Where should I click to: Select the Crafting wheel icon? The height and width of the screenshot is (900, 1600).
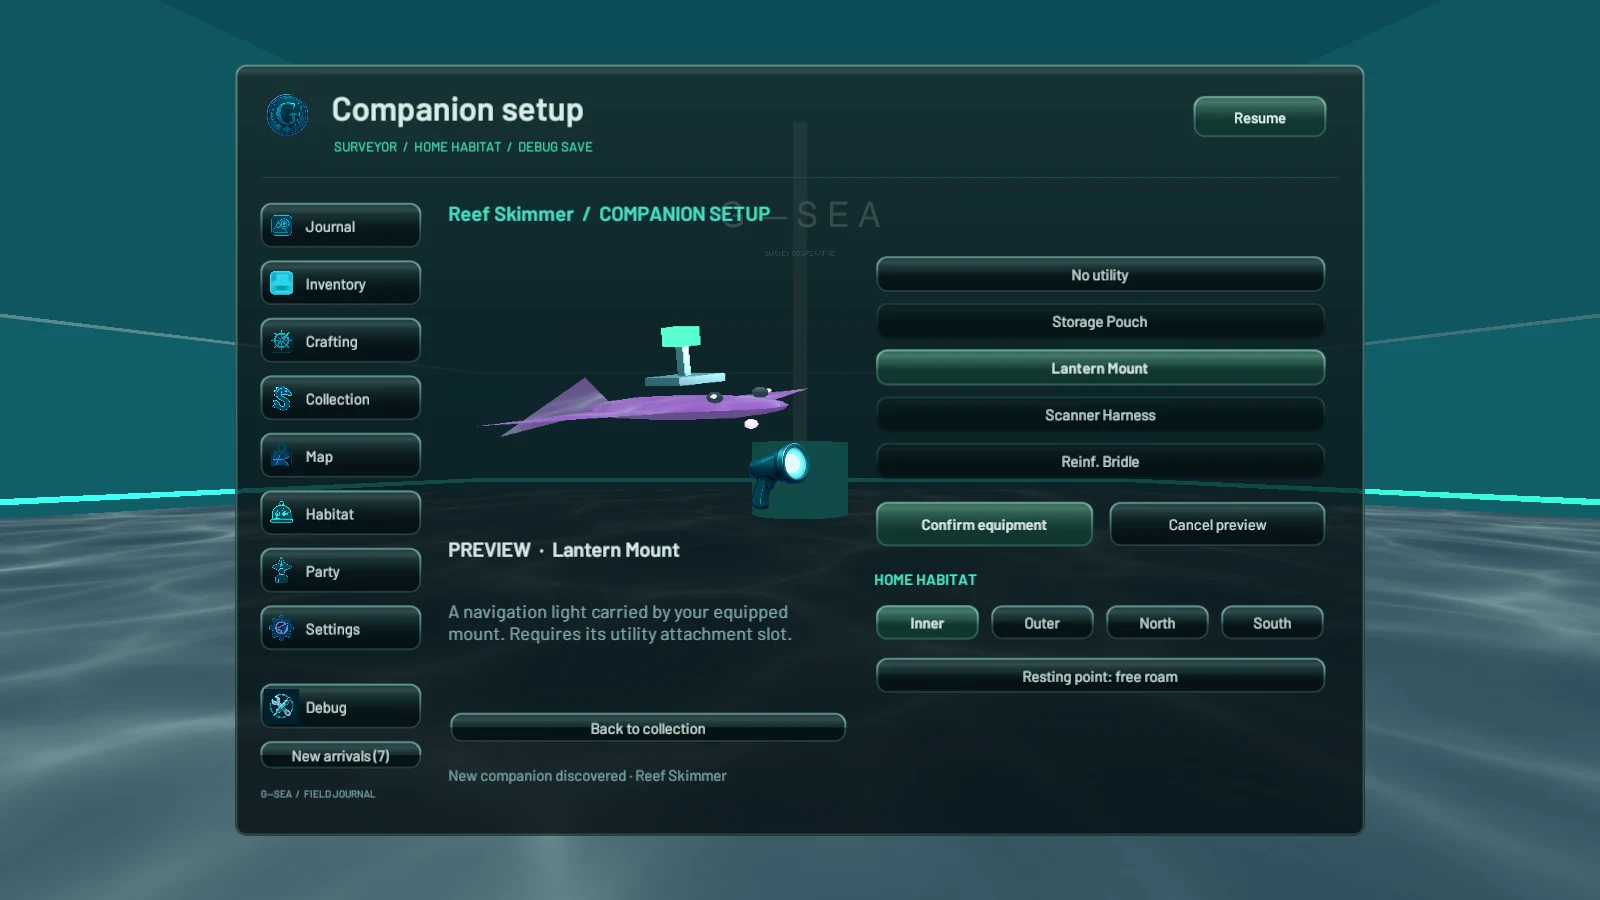tap(282, 341)
